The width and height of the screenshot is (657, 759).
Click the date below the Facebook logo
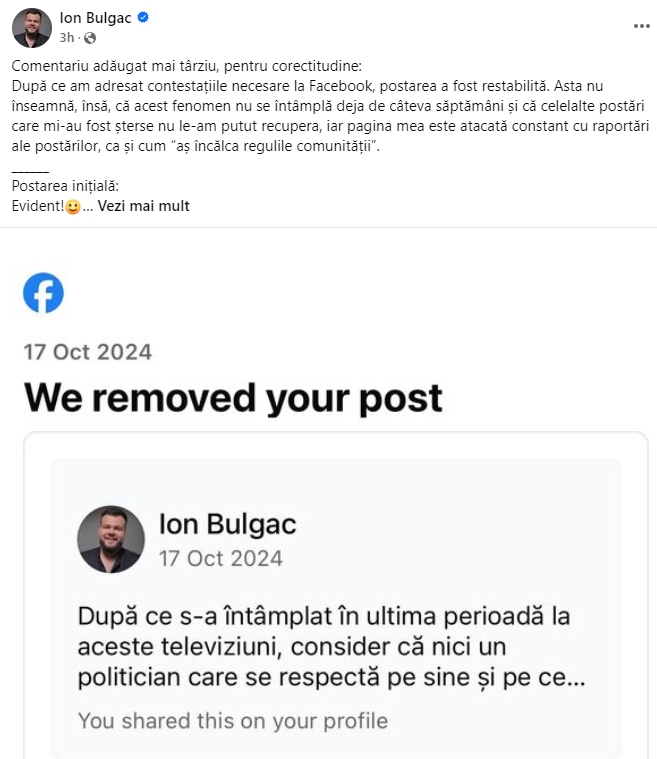pyautogui.click(x=88, y=351)
